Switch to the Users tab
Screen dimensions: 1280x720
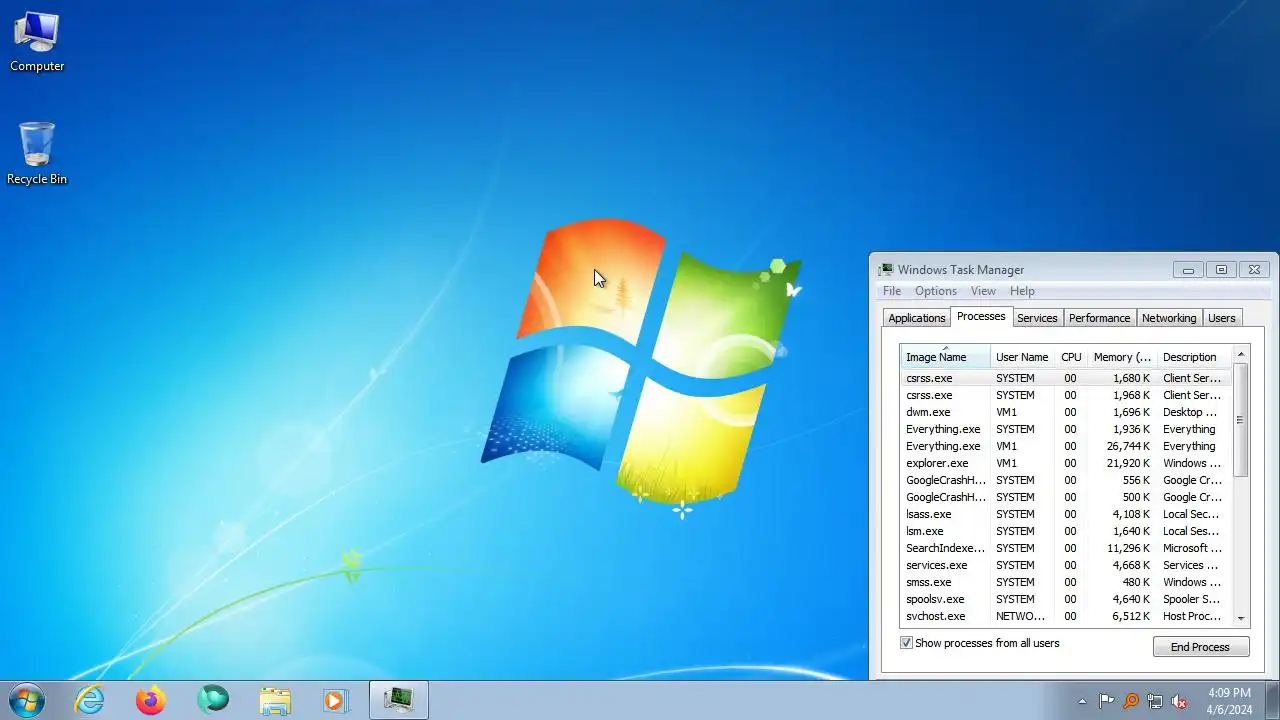[1221, 318]
